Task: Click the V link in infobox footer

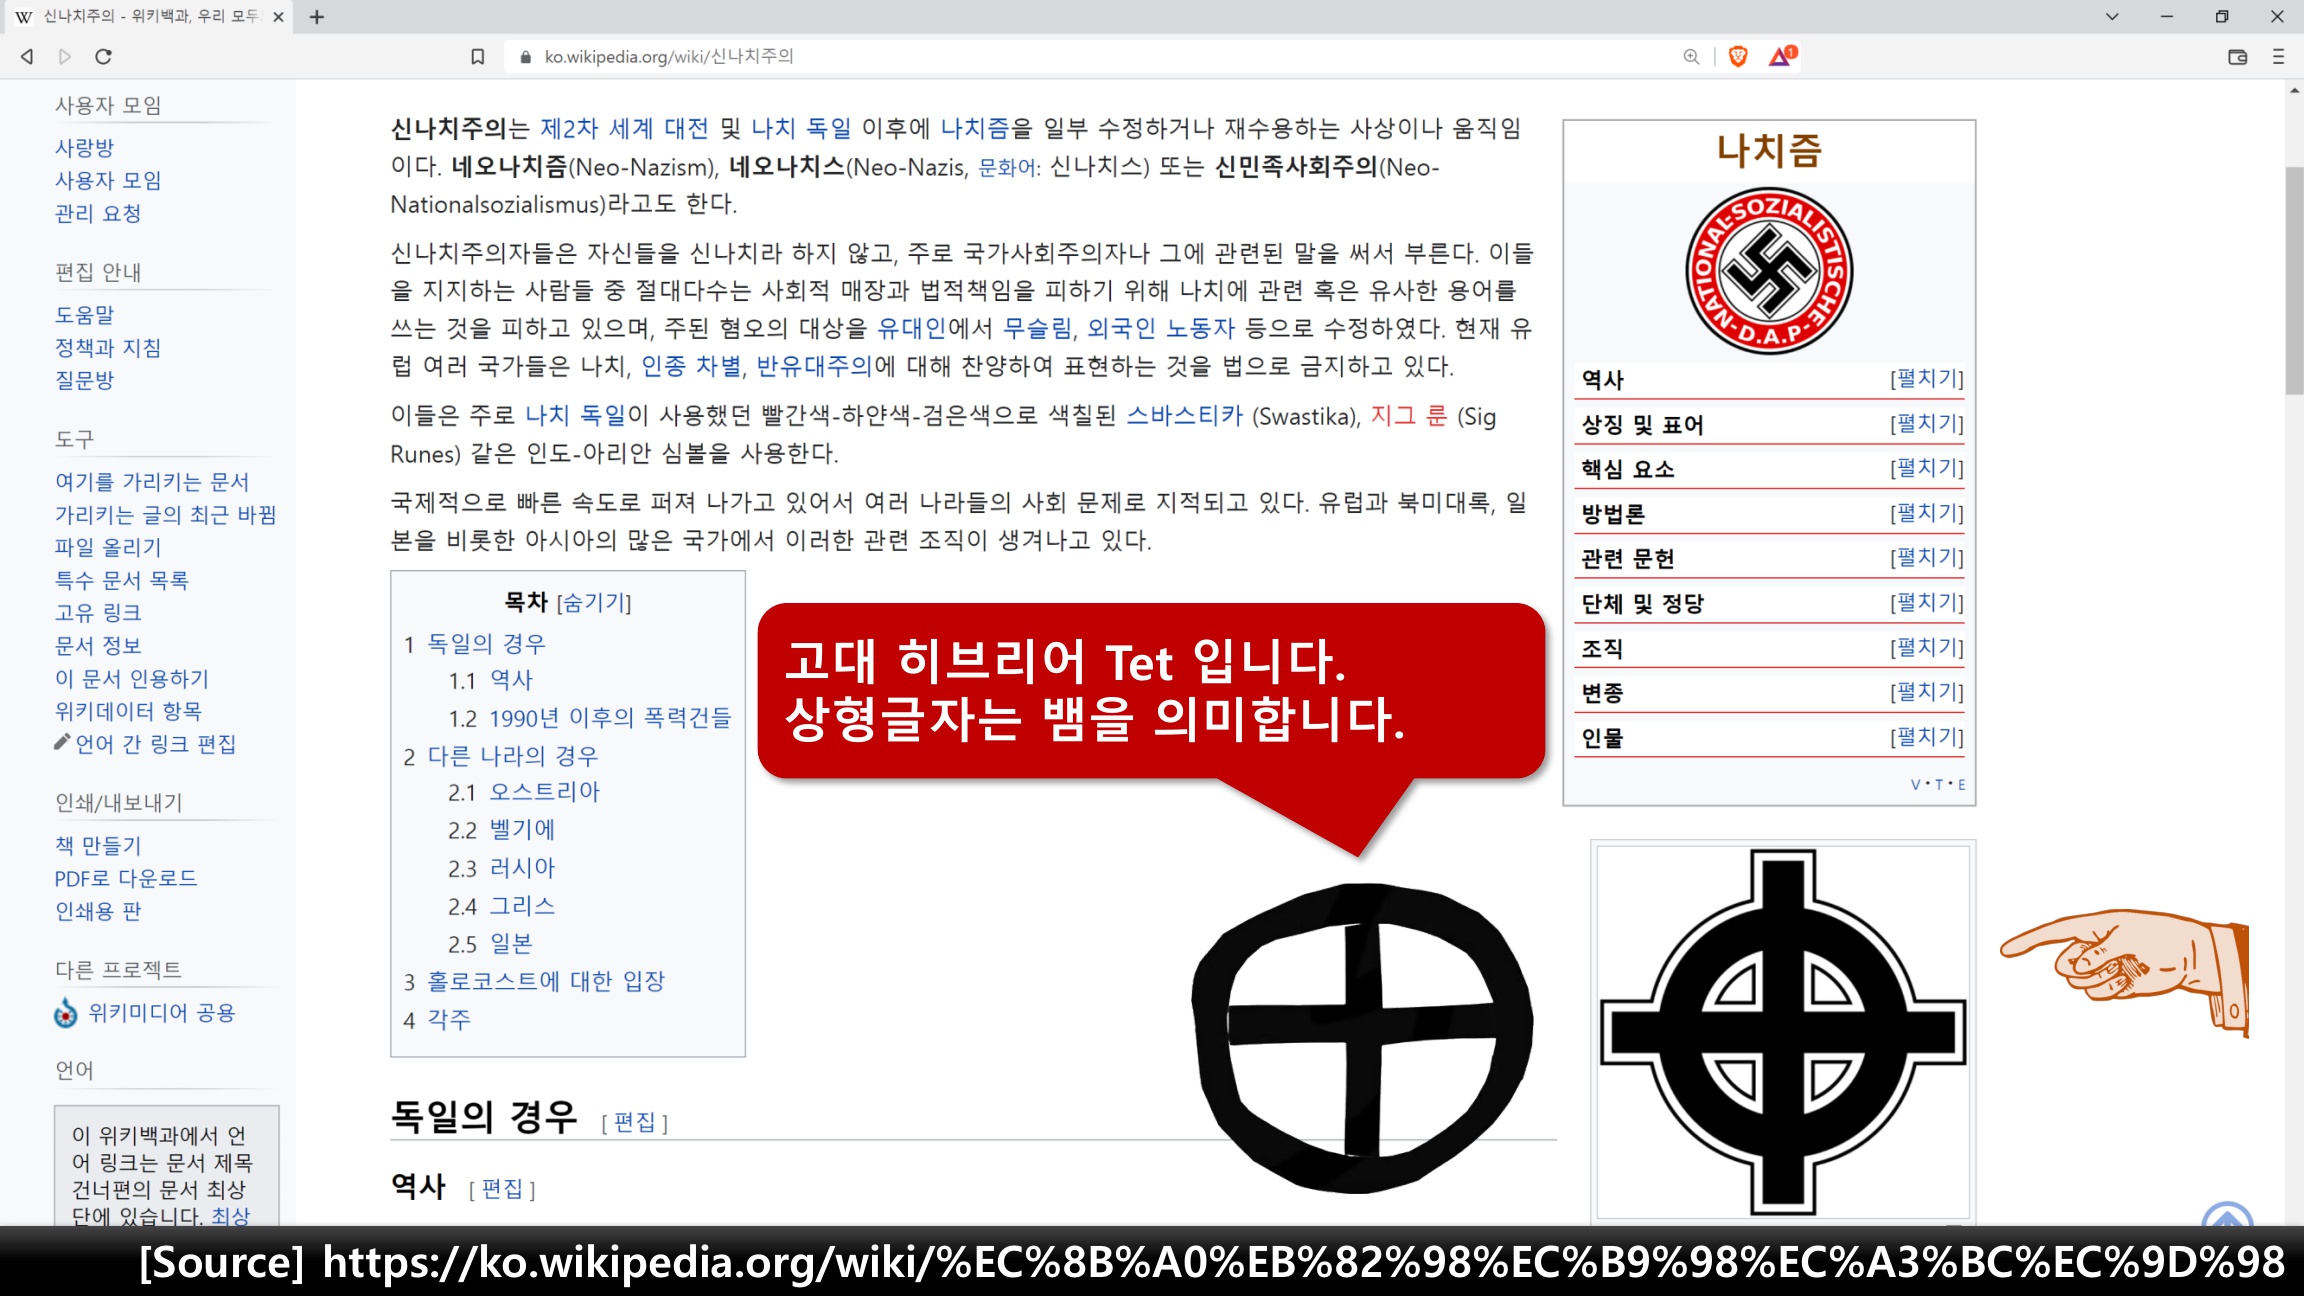Action: point(1915,785)
